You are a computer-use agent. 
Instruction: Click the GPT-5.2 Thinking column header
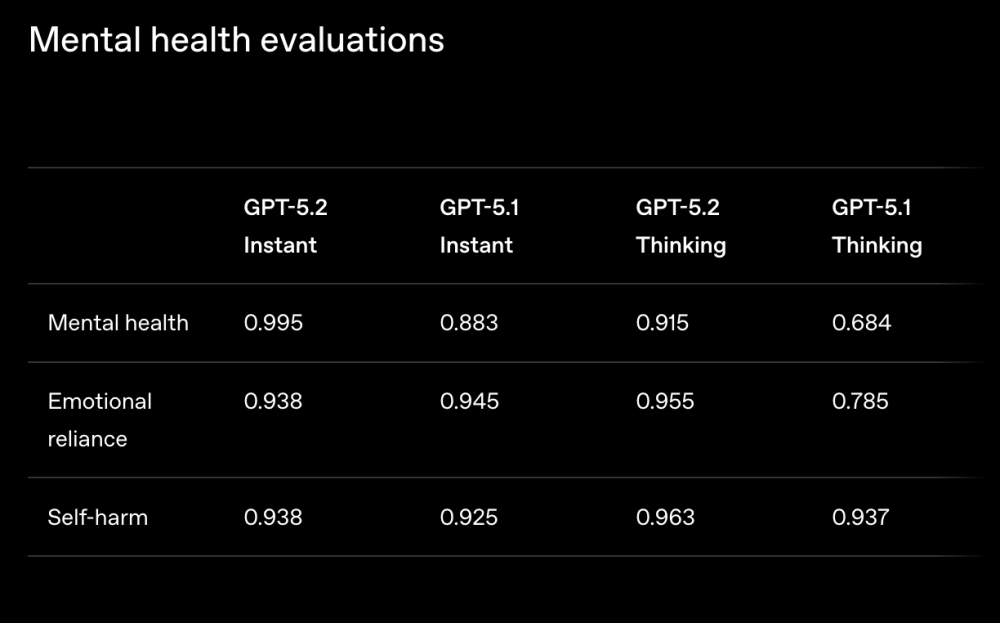(680, 226)
